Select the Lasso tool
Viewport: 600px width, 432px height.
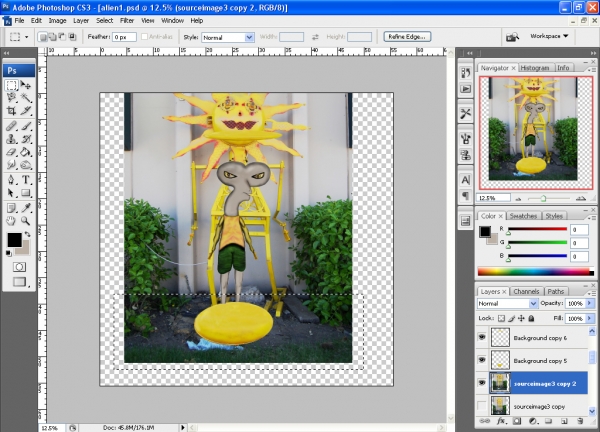[x=11, y=98]
